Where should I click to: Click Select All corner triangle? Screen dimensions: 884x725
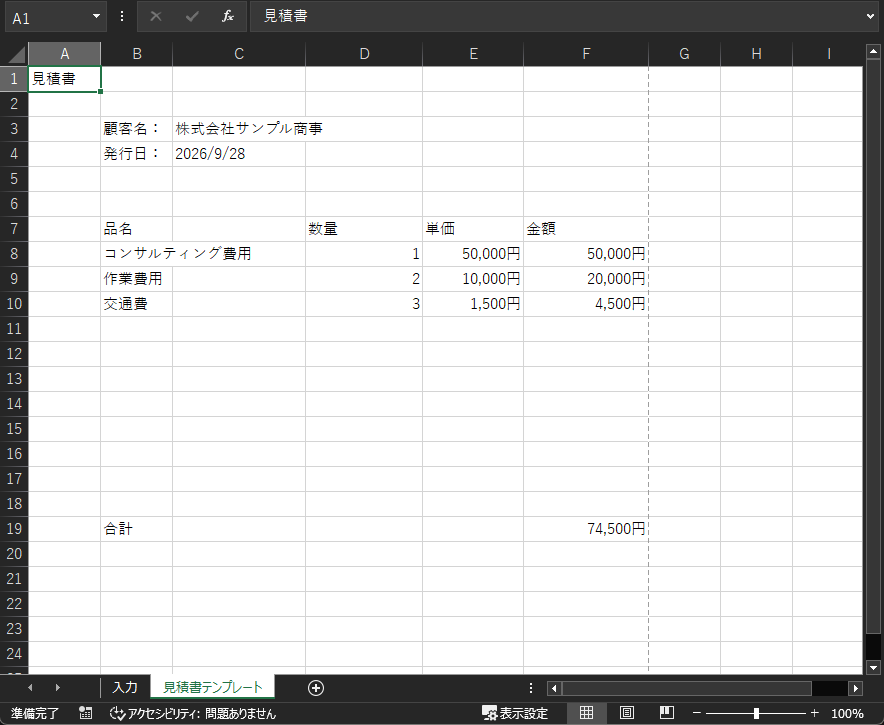tap(15, 54)
